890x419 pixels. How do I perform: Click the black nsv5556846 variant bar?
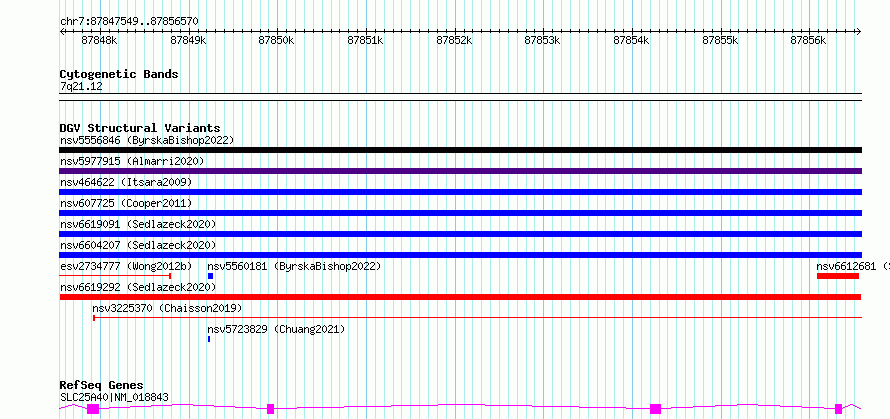tap(460, 150)
